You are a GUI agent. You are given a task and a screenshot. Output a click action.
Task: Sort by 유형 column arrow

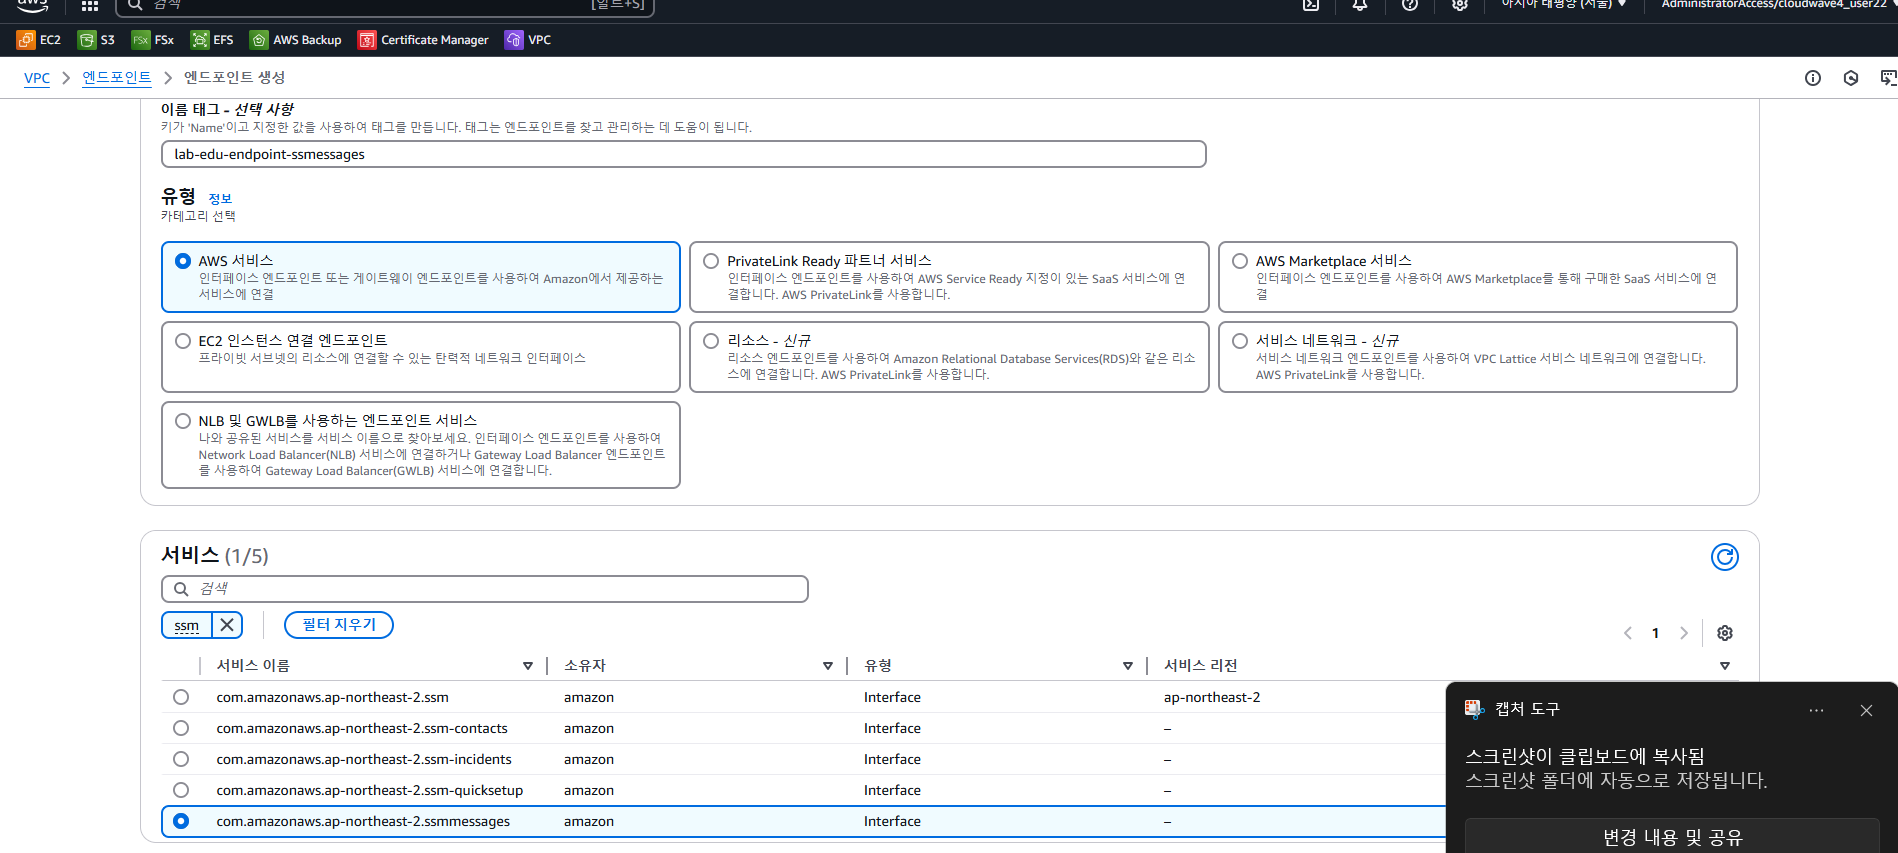pos(1128,666)
